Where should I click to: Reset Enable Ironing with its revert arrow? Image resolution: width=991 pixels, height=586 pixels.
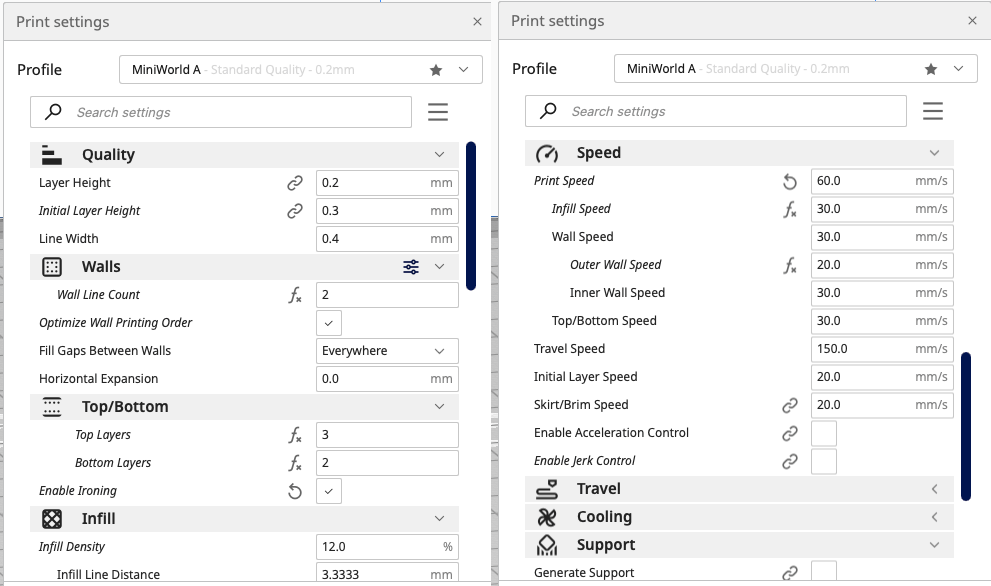point(295,491)
